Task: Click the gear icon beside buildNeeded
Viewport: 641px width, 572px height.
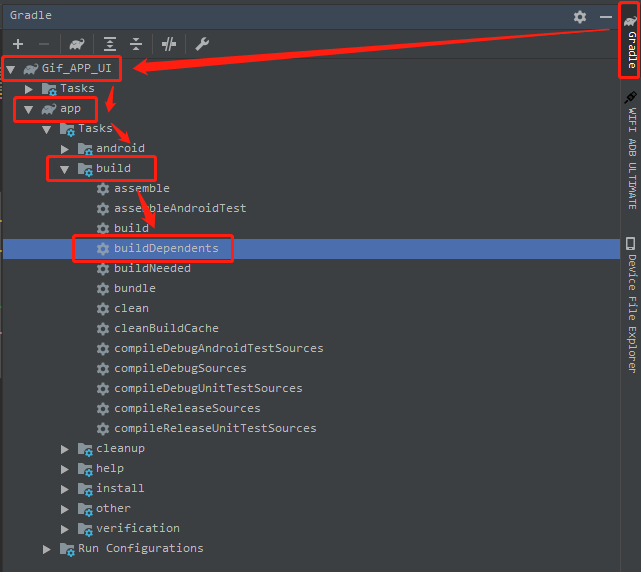Action: click(103, 269)
